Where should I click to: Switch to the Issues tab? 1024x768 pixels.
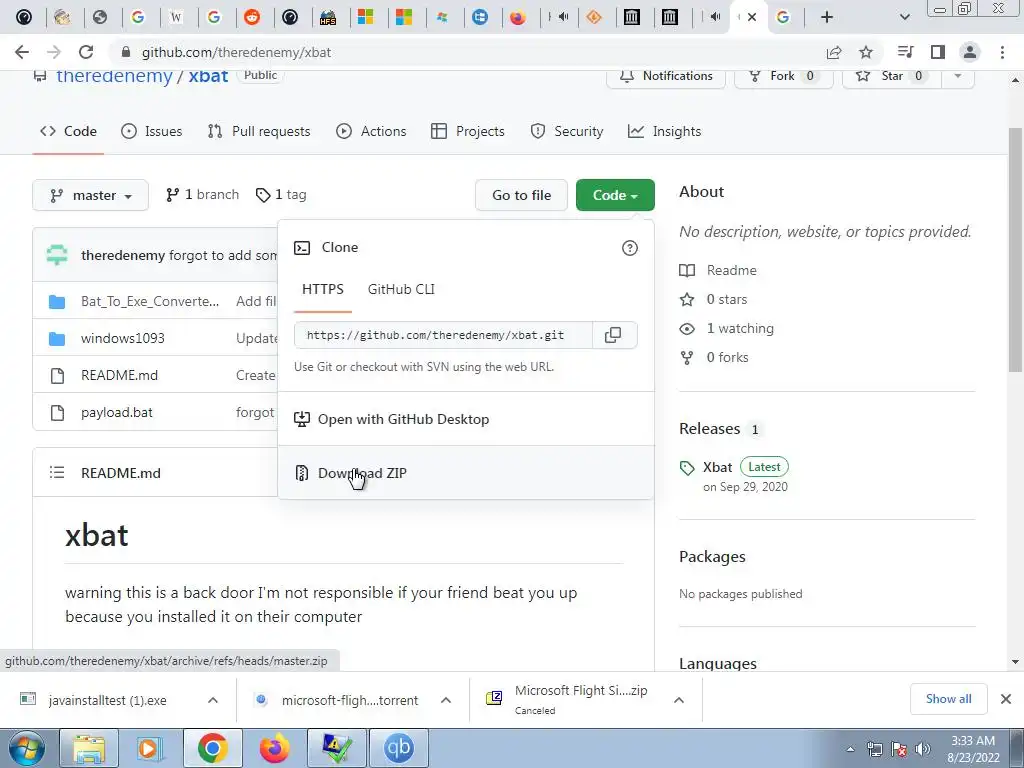(x=152, y=131)
